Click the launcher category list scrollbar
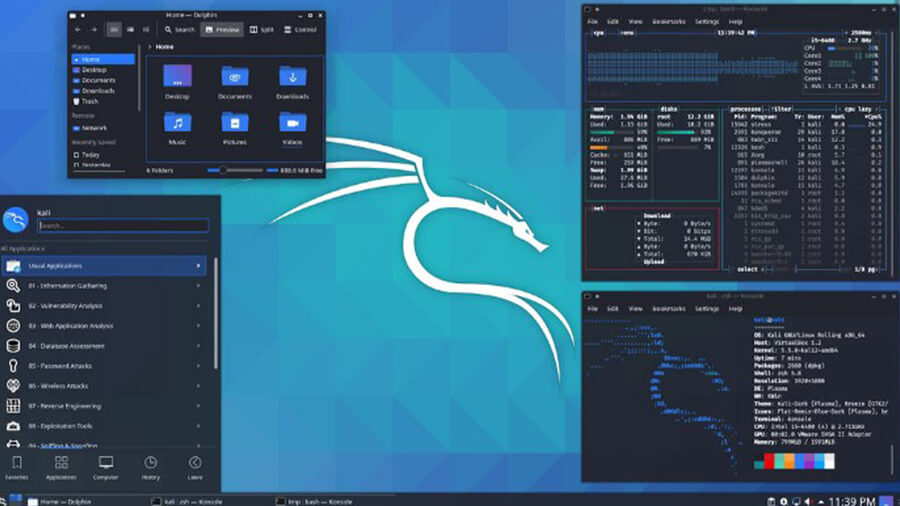 [216, 313]
